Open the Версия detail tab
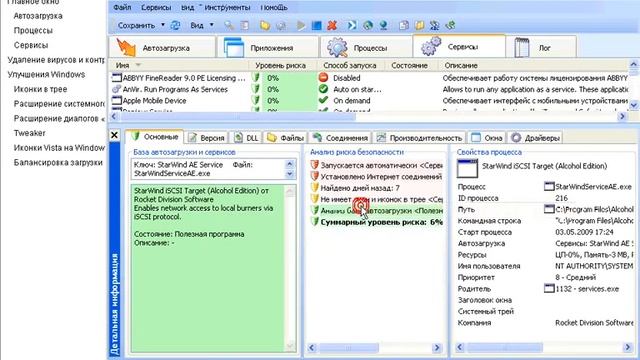Image resolution: width=640 pixels, height=360 pixels. click(207, 138)
